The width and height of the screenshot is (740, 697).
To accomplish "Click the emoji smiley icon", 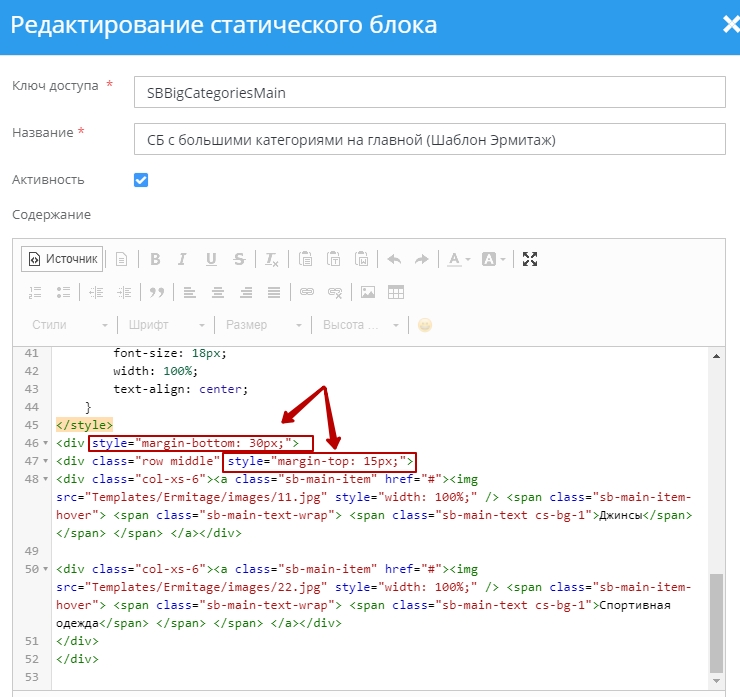I will tap(425, 325).
